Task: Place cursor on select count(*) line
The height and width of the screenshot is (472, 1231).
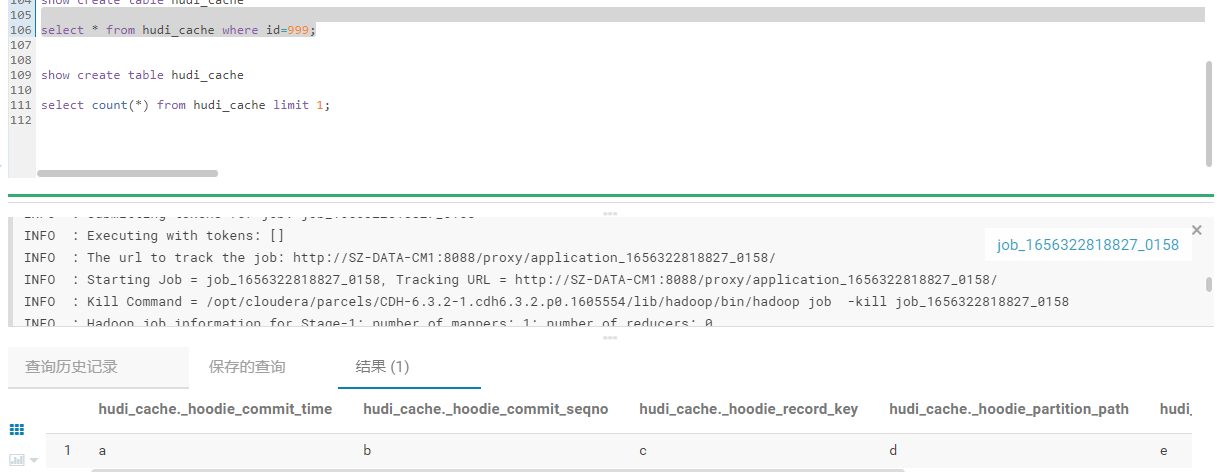Action: (185, 105)
